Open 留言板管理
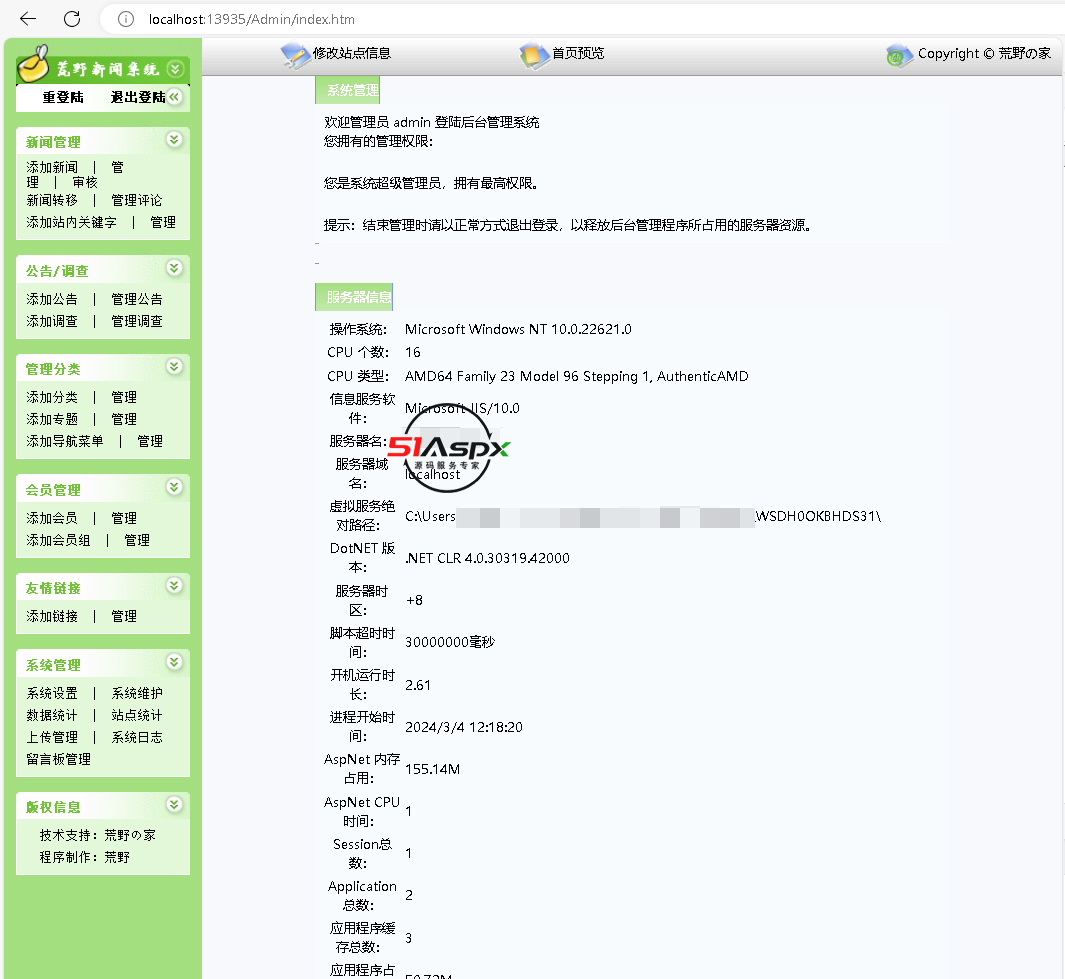Screen dimensions: 1065x979 pos(58,759)
